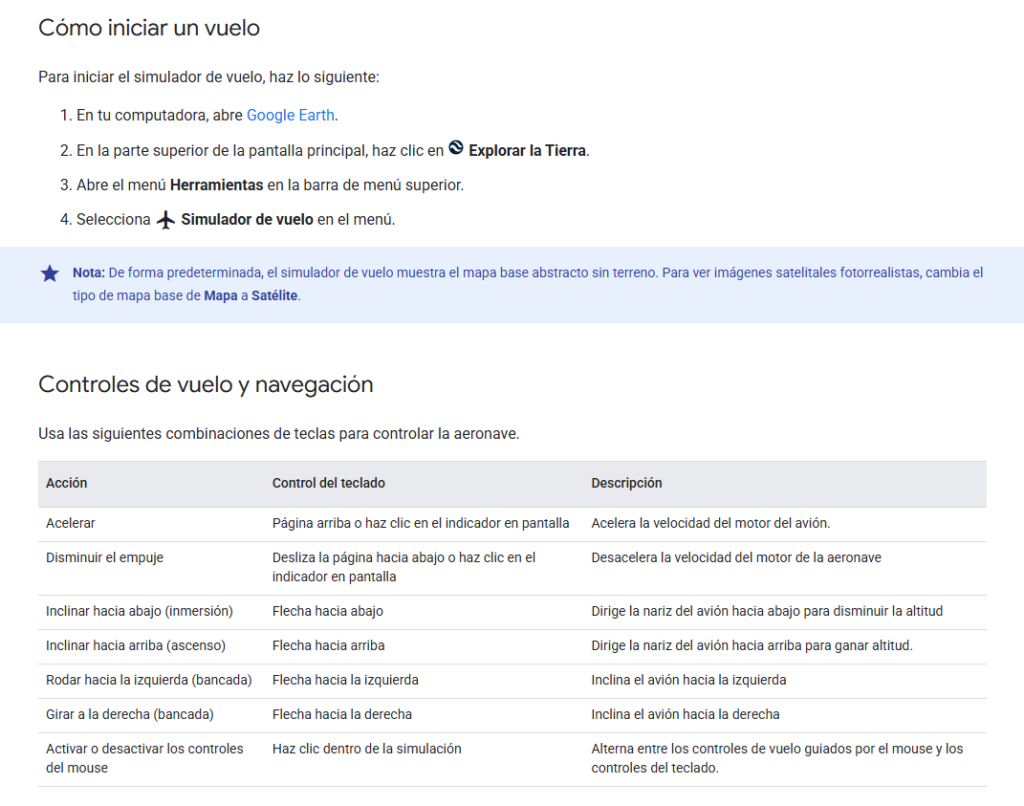Click the Flecha hacia abajo cell

[327, 611]
